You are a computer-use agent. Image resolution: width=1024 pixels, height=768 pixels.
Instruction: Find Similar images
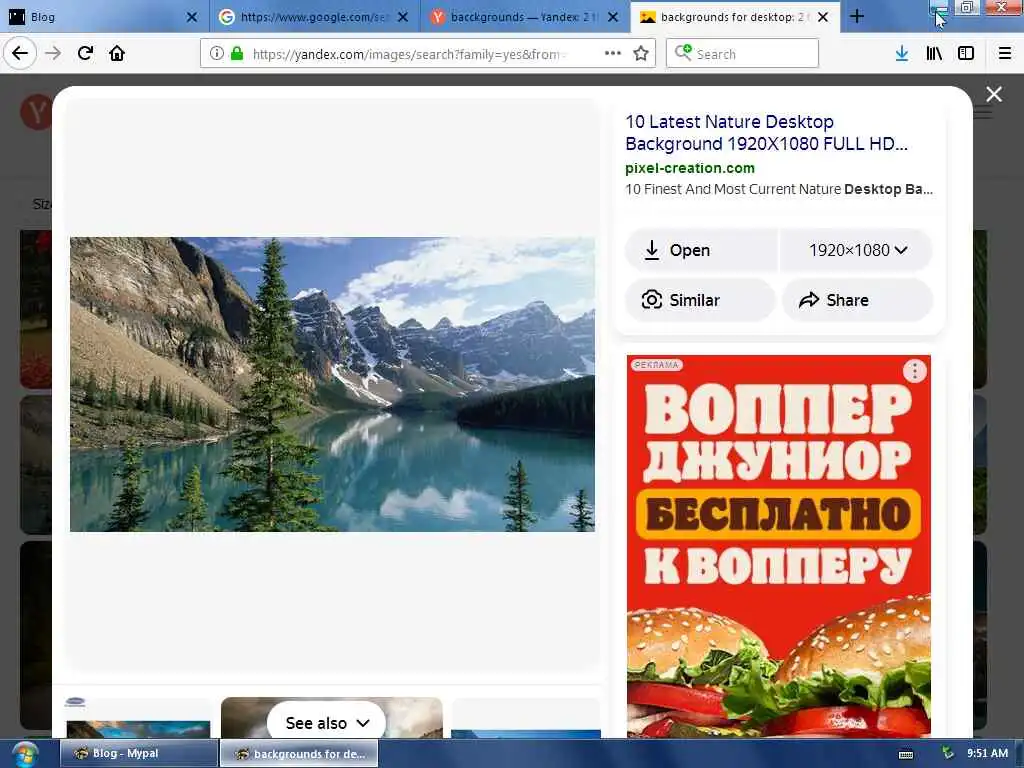[x=700, y=300]
